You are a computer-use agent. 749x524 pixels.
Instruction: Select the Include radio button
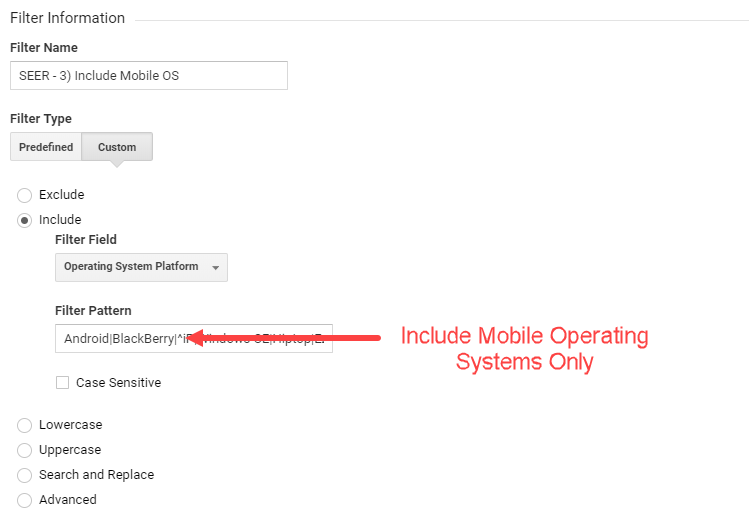point(25,220)
